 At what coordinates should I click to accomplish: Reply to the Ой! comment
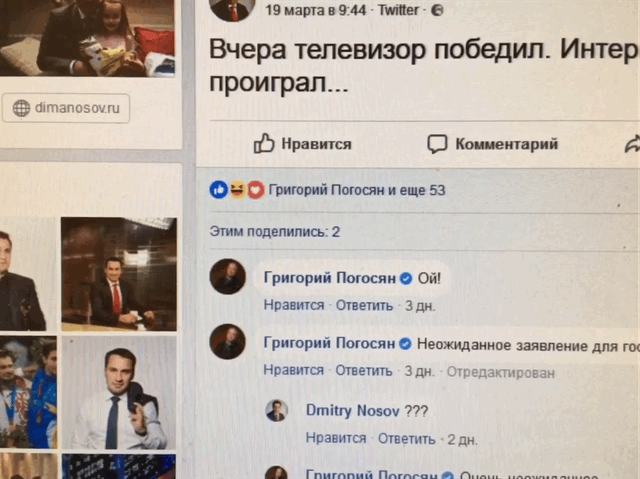coord(364,306)
